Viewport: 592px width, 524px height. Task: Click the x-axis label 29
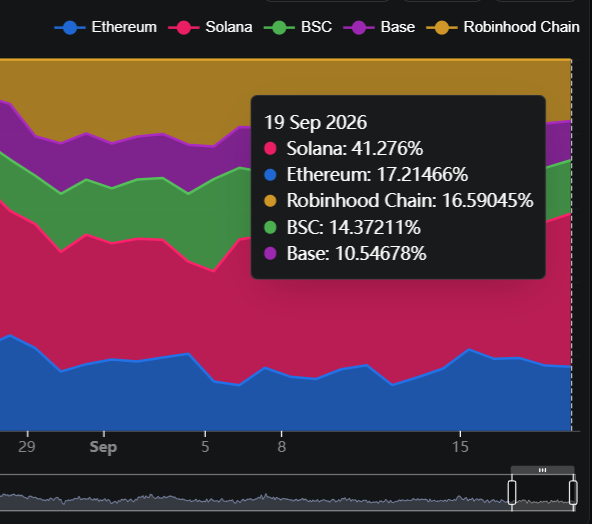point(27,447)
